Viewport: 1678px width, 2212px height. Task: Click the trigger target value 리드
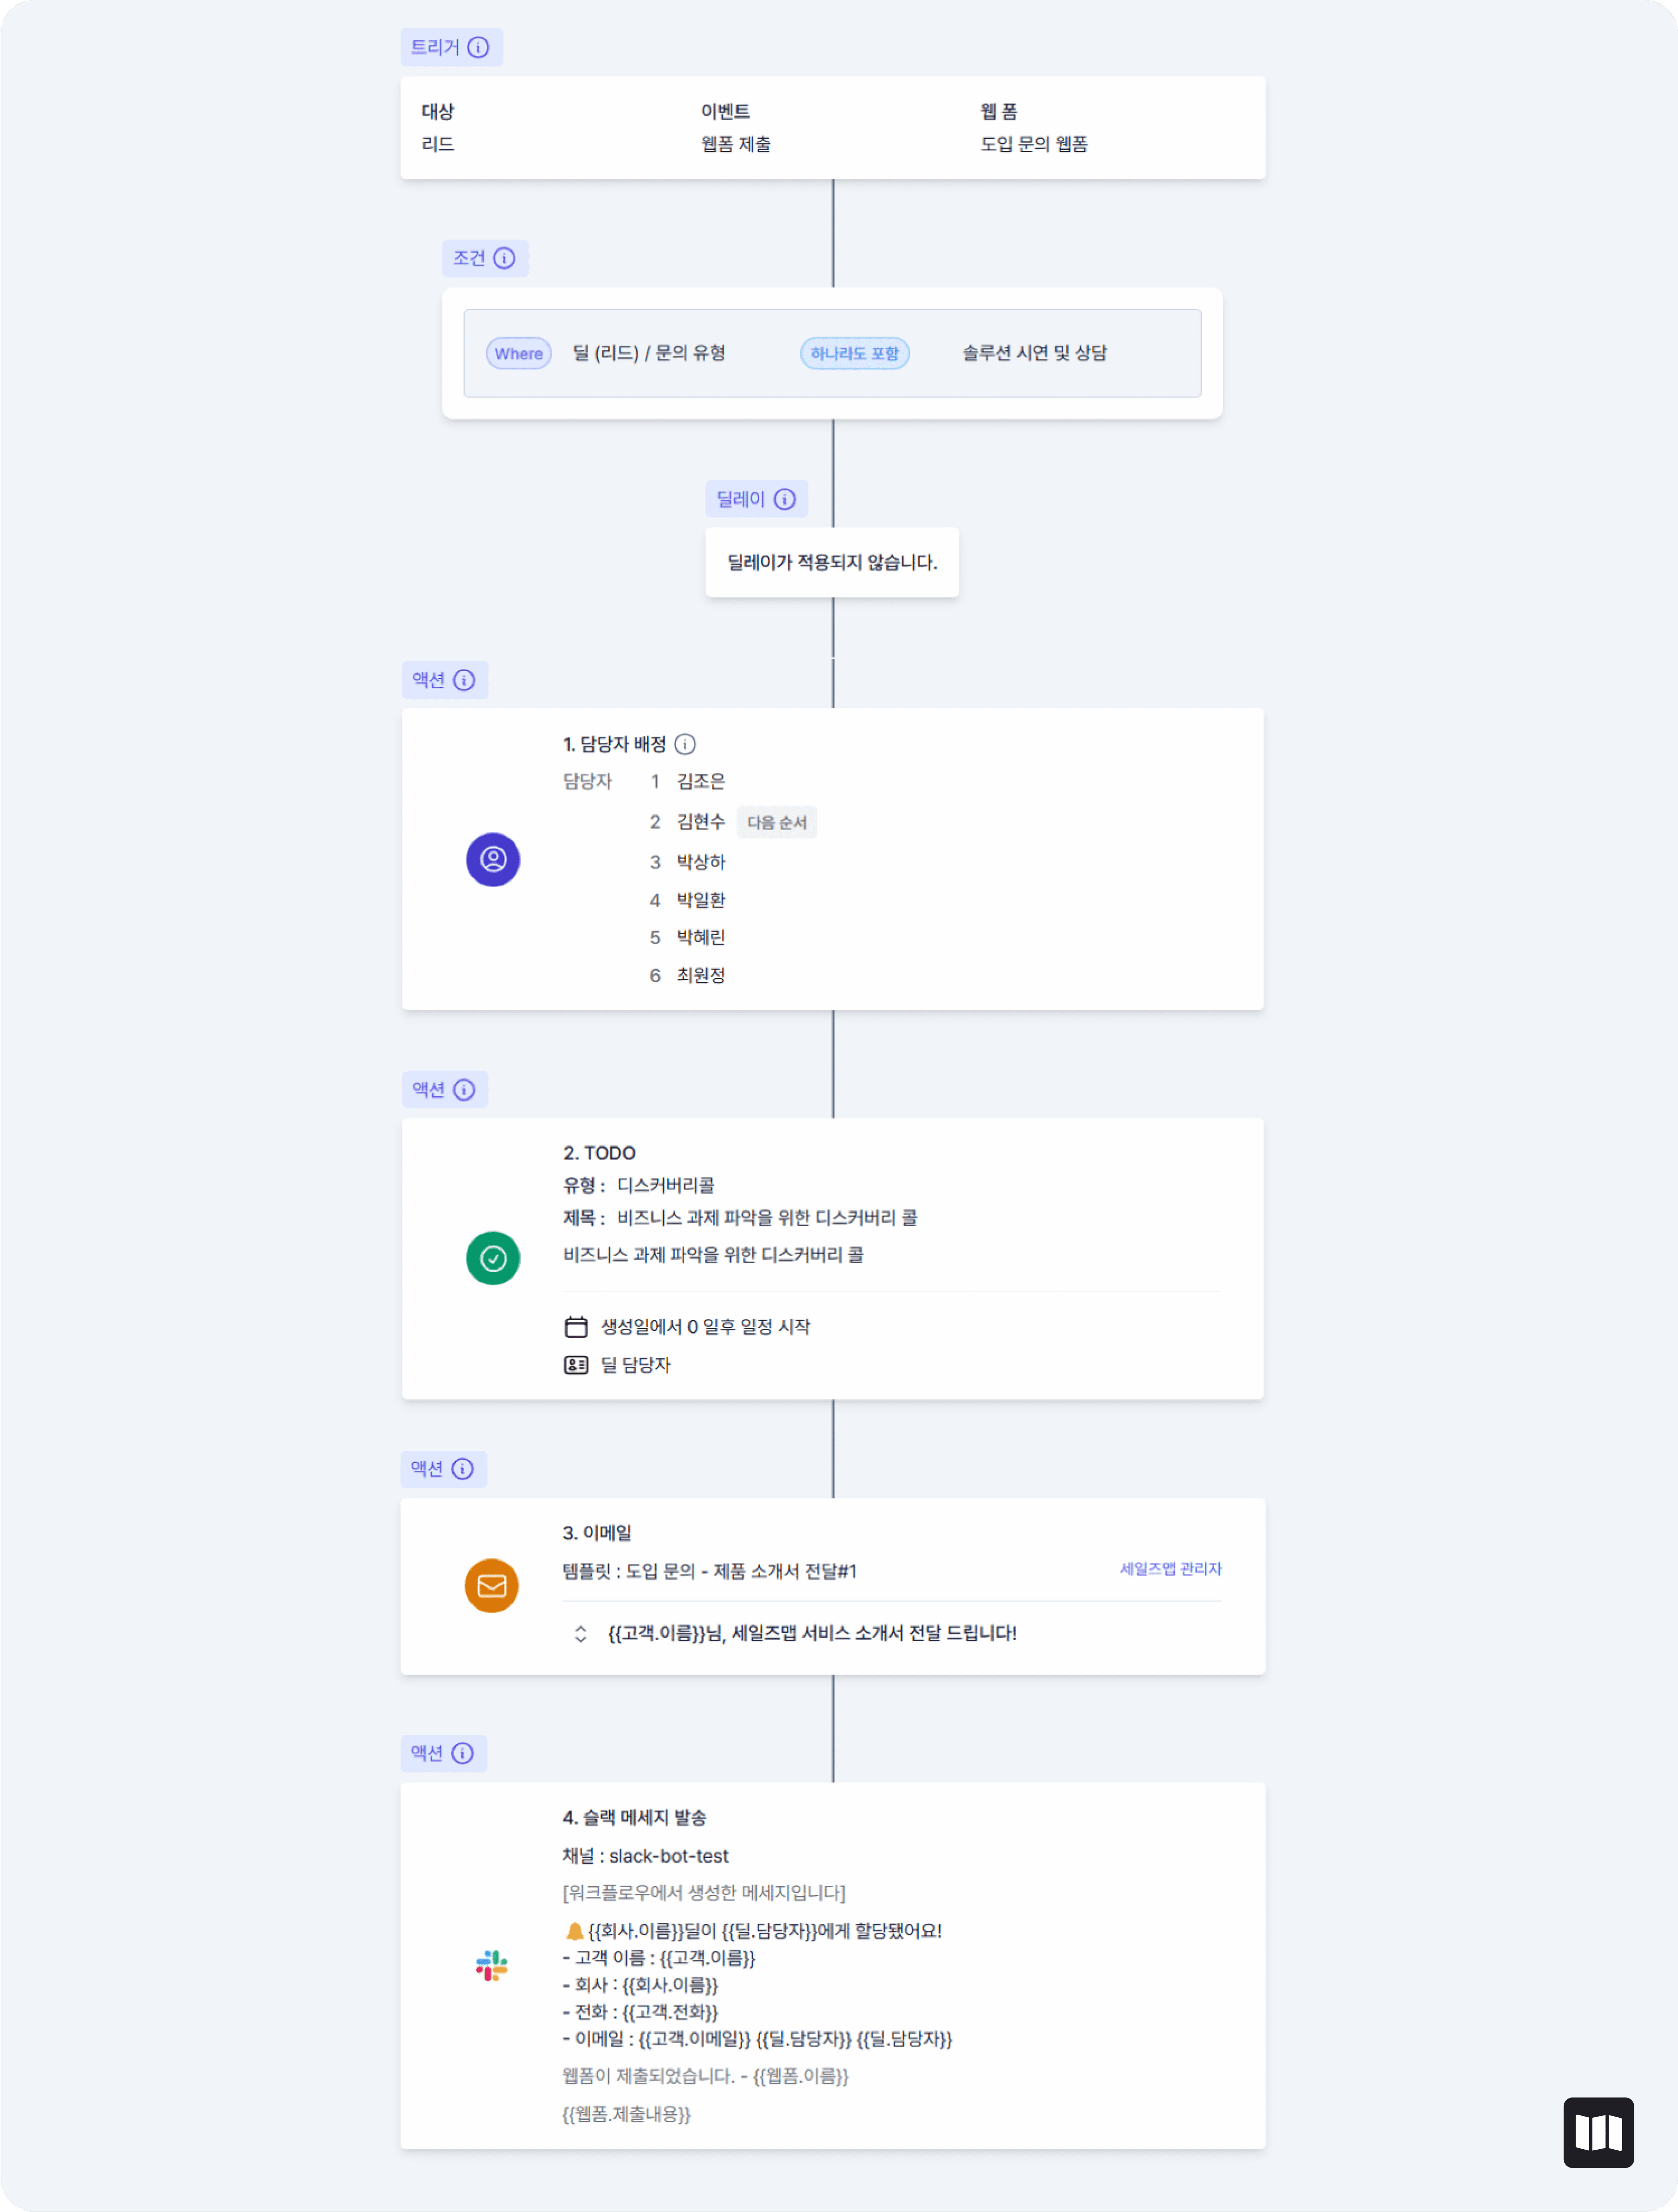(x=438, y=144)
